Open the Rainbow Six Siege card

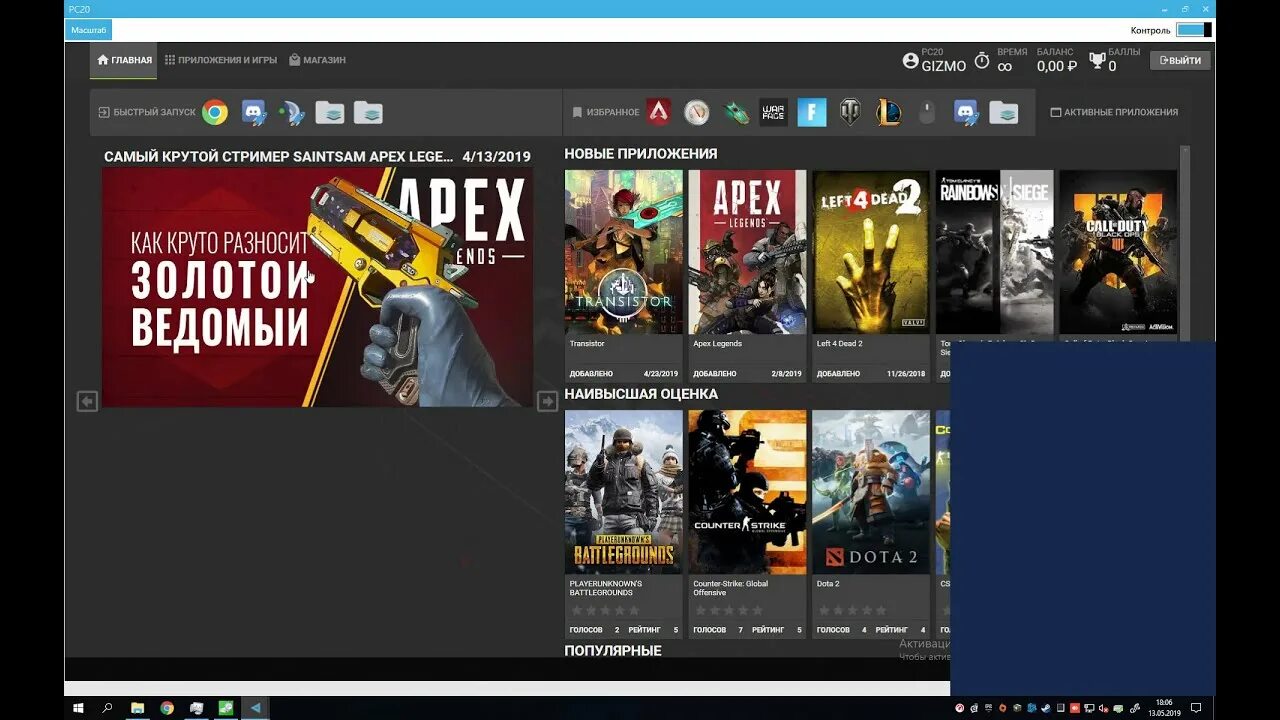pos(994,254)
